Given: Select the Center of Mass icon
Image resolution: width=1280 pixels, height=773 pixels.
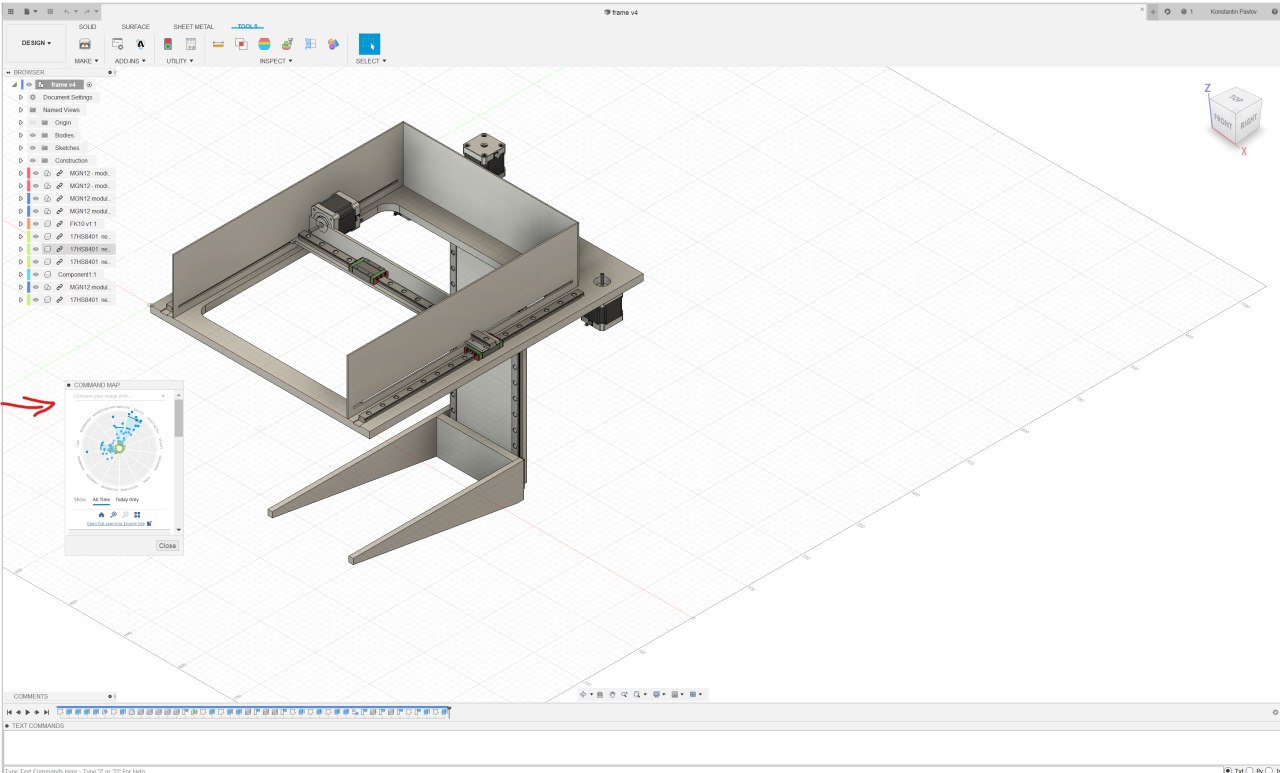Looking at the screenshot, I should point(333,44).
